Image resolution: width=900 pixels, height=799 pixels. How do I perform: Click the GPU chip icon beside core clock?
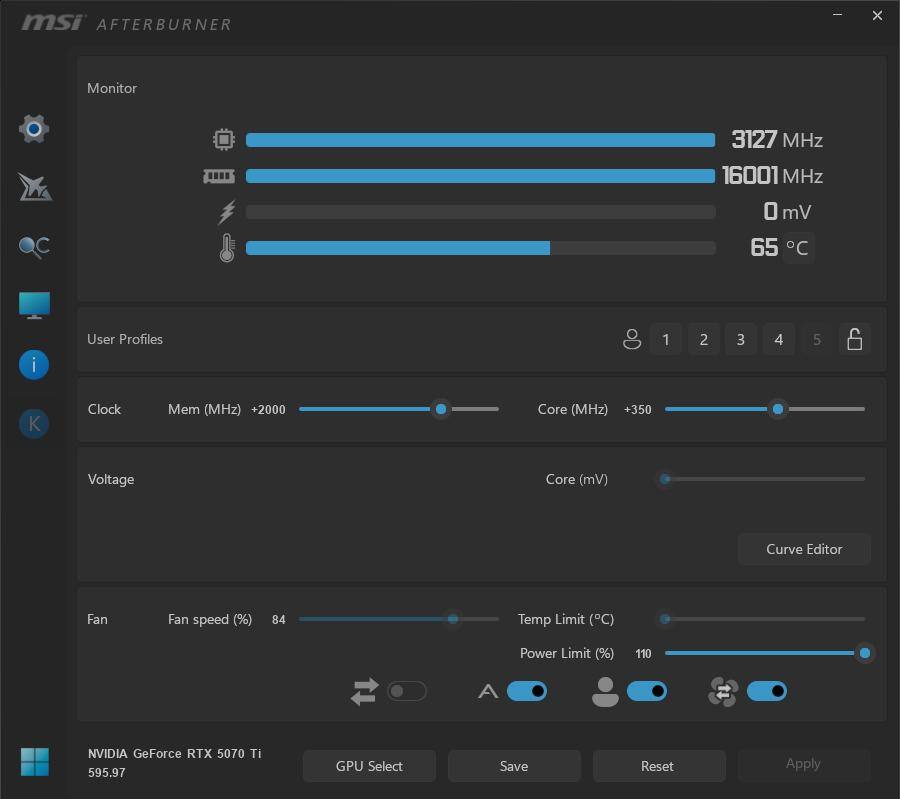(224, 139)
